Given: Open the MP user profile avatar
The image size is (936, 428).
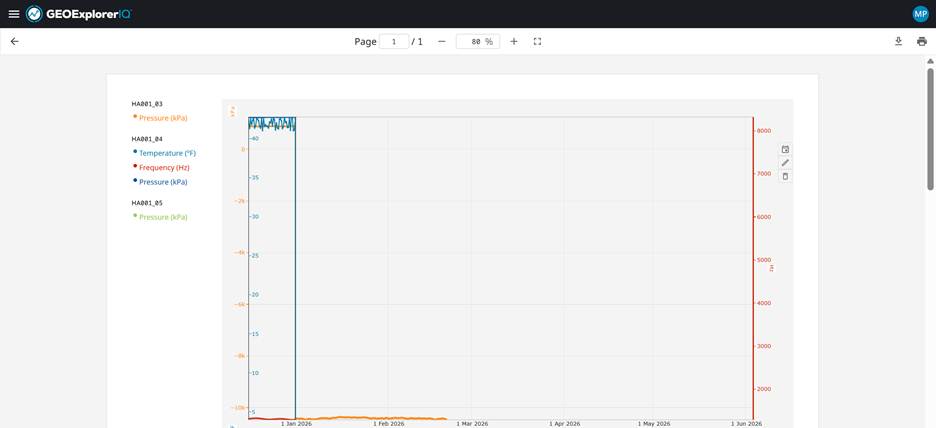Looking at the screenshot, I should (920, 14).
